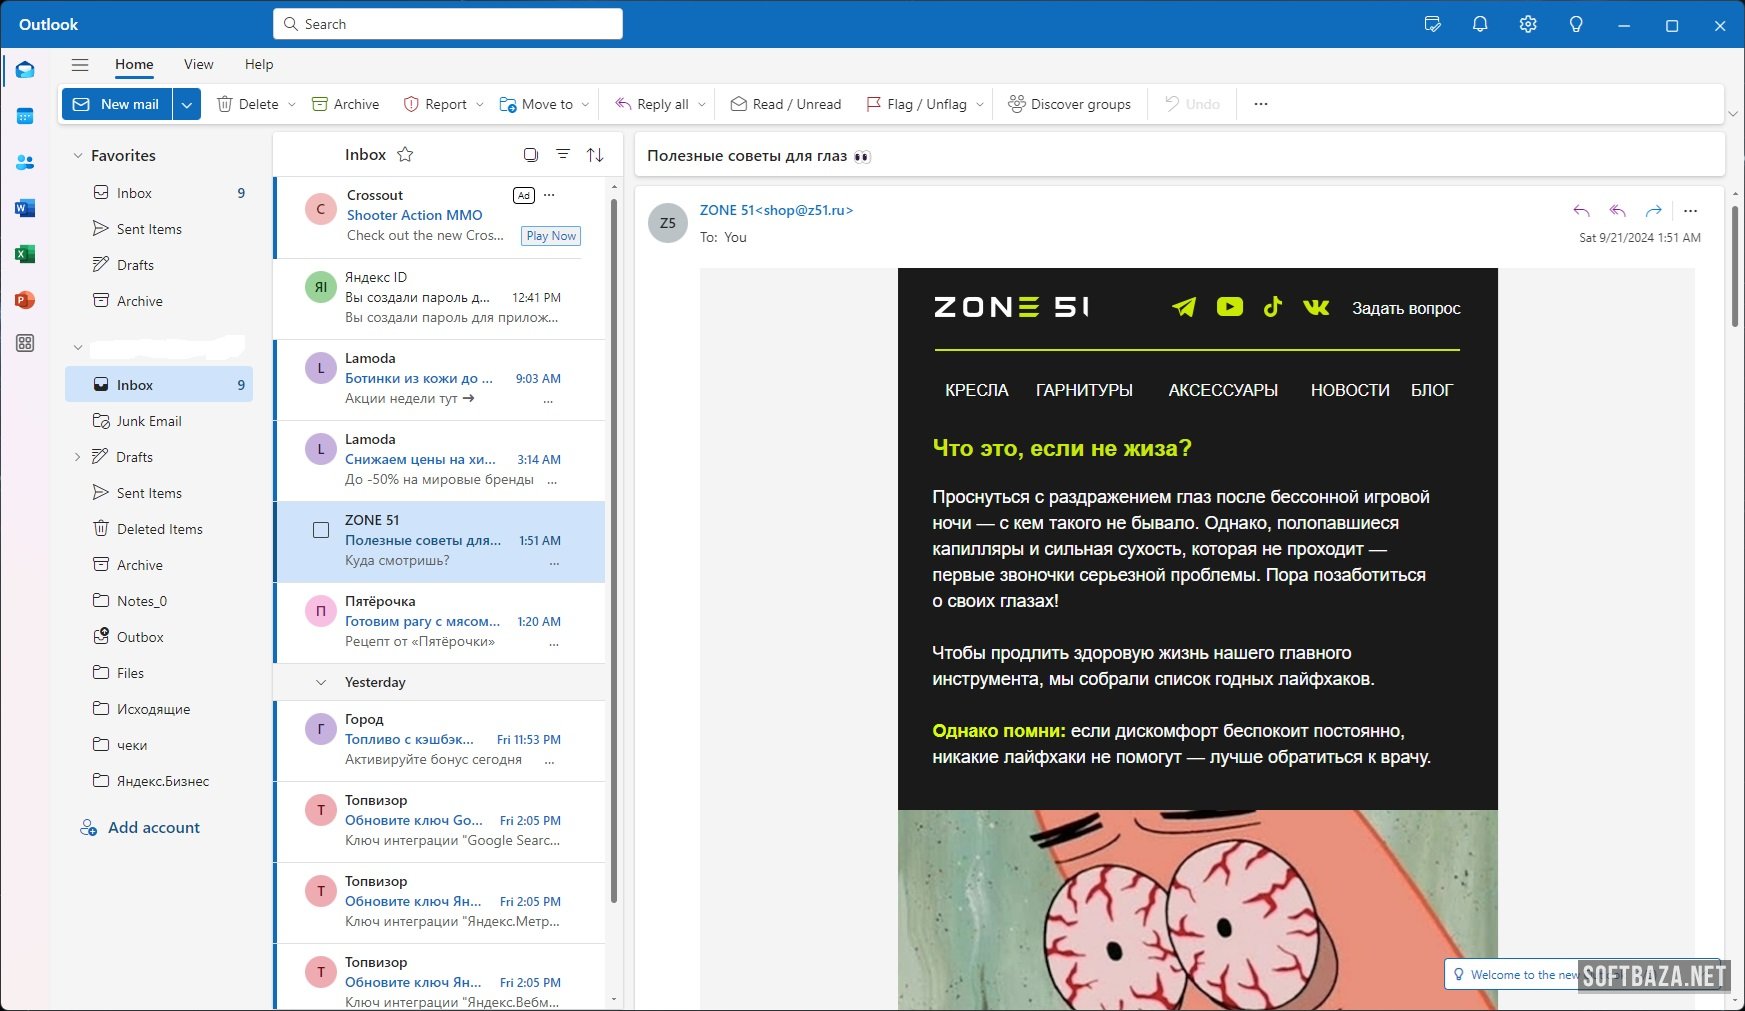1745x1011 pixels.
Task: Open the People contacts icon
Action: (25, 162)
